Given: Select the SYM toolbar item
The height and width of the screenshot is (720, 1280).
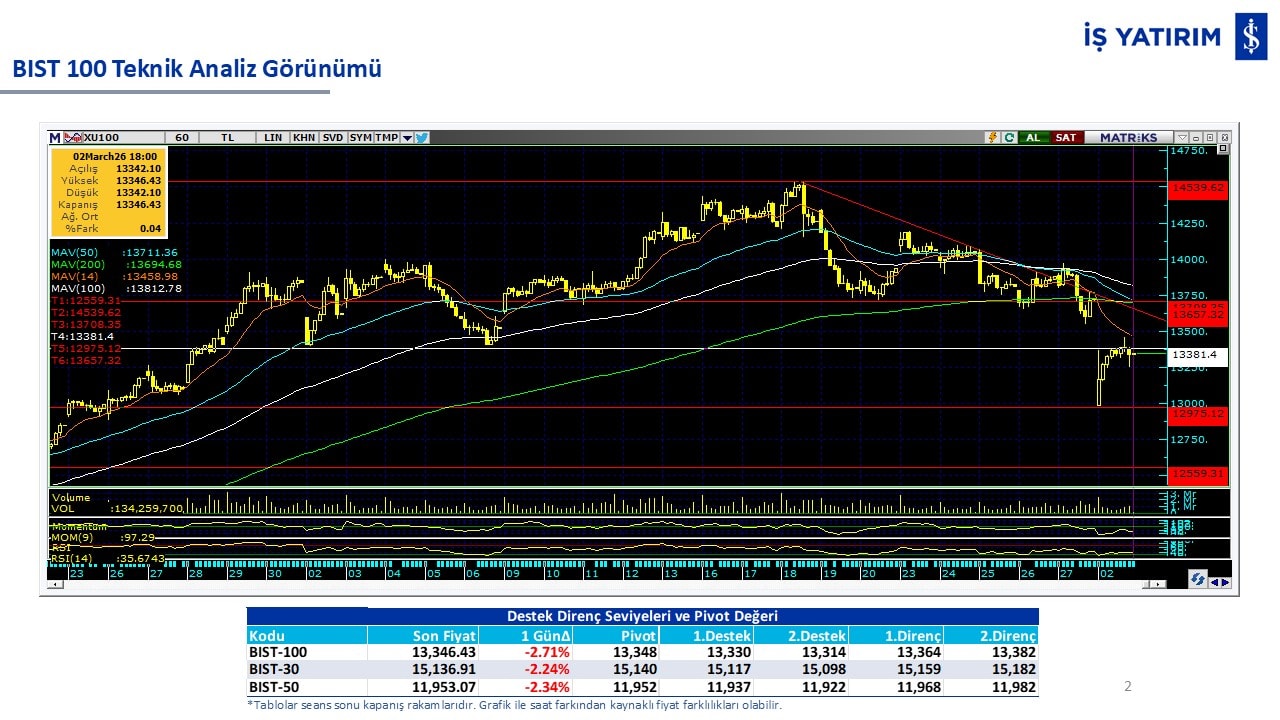Looking at the screenshot, I should click(360, 138).
